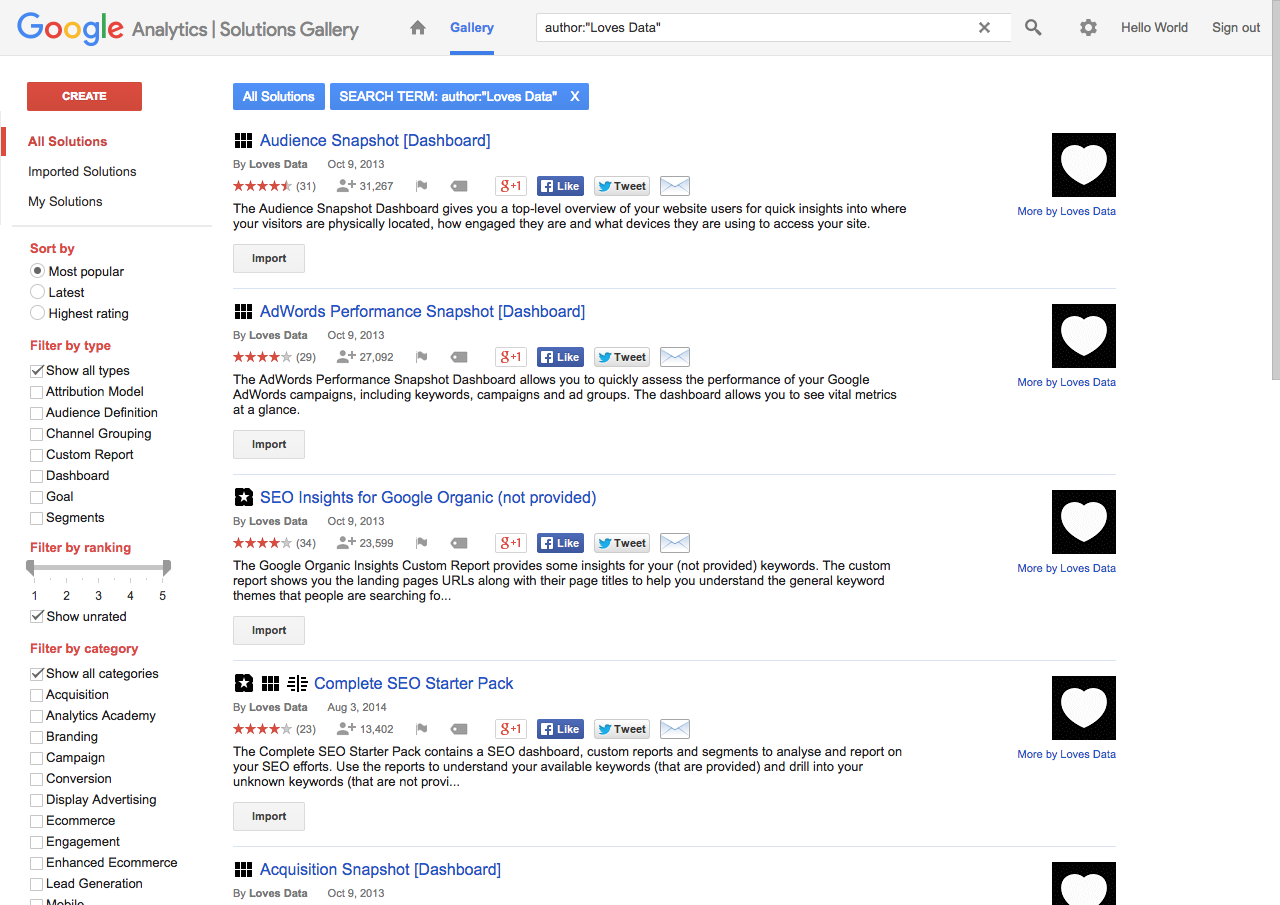Viewport: 1280px width, 905px height.
Task: Like Audience Snapshot on Facebook
Action: (560, 186)
